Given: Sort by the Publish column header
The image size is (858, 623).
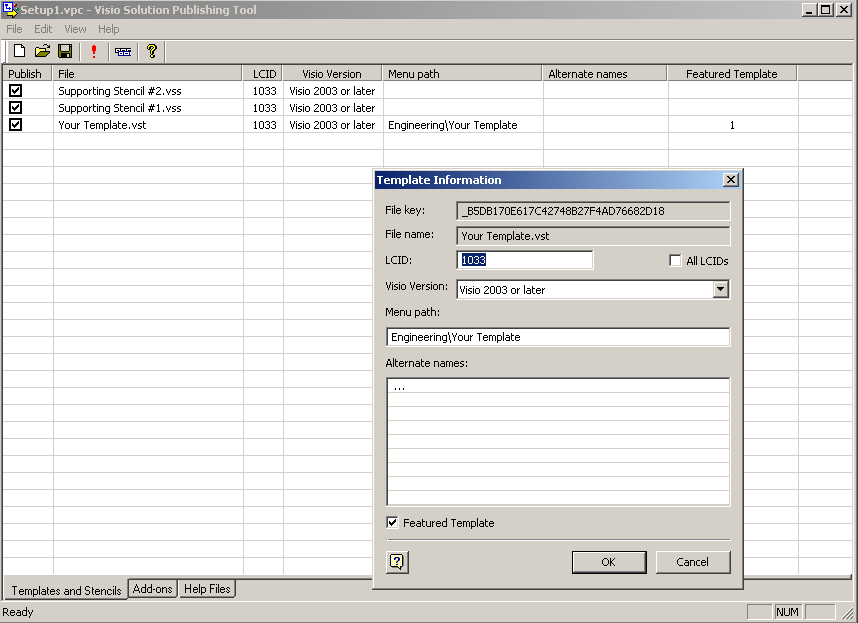Looking at the screenshot, I should pos(27,73).
